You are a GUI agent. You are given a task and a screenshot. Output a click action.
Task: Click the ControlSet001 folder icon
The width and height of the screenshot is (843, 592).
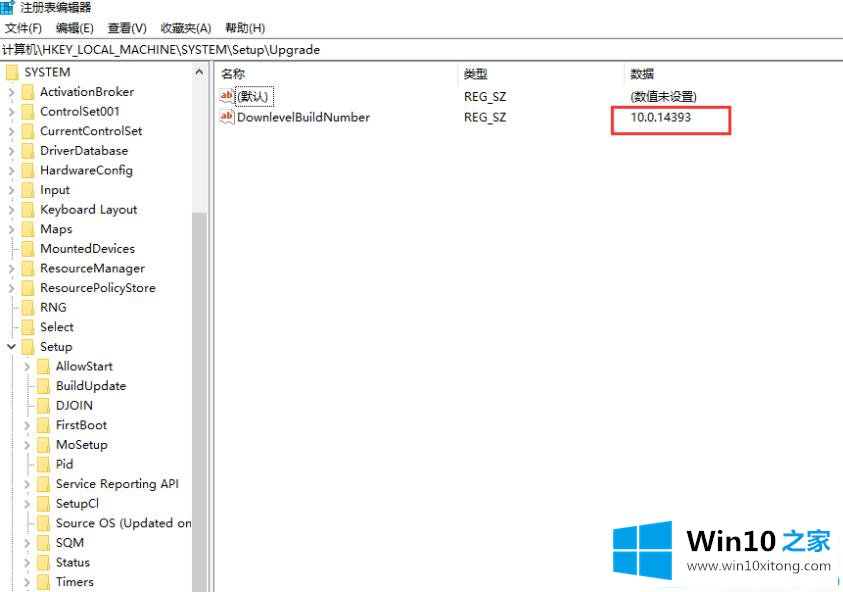coord(28,111)
